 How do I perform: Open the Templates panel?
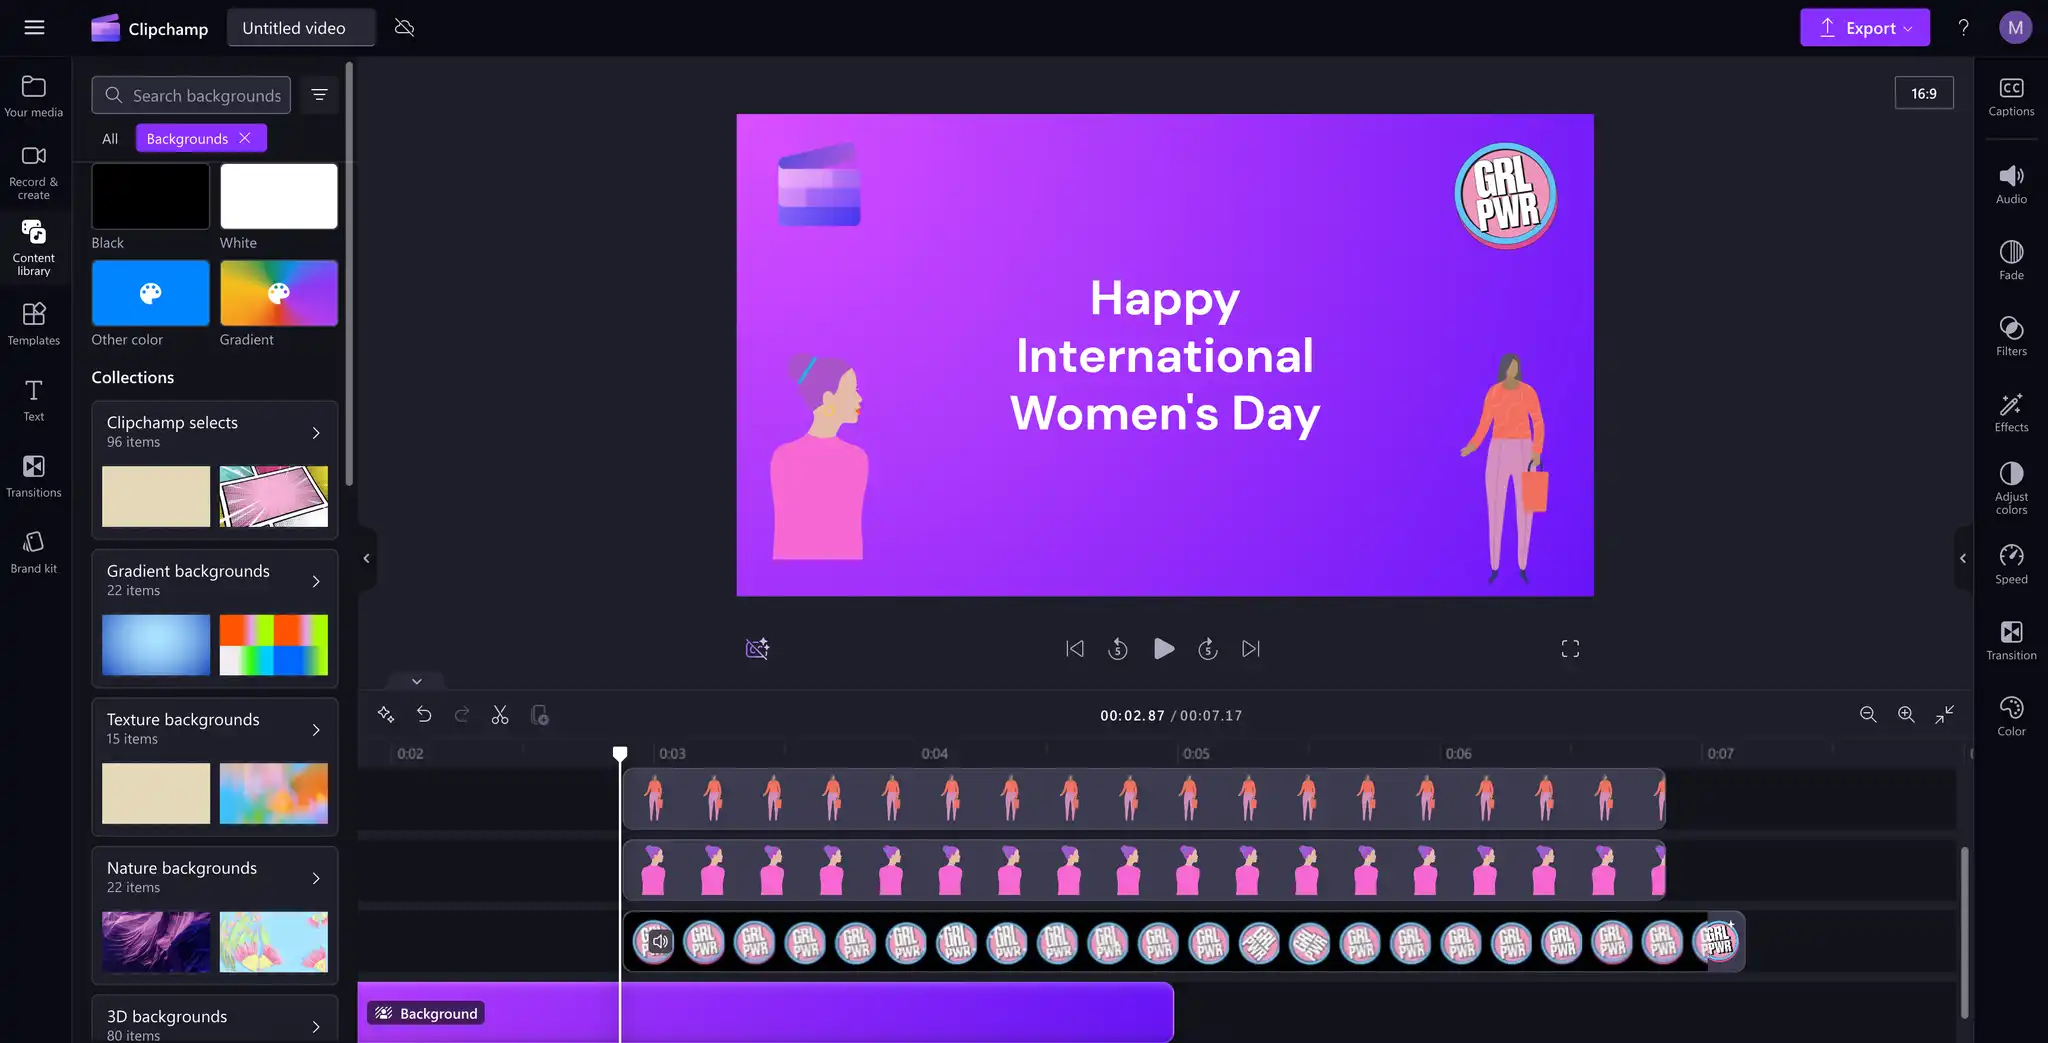[34, 324]
